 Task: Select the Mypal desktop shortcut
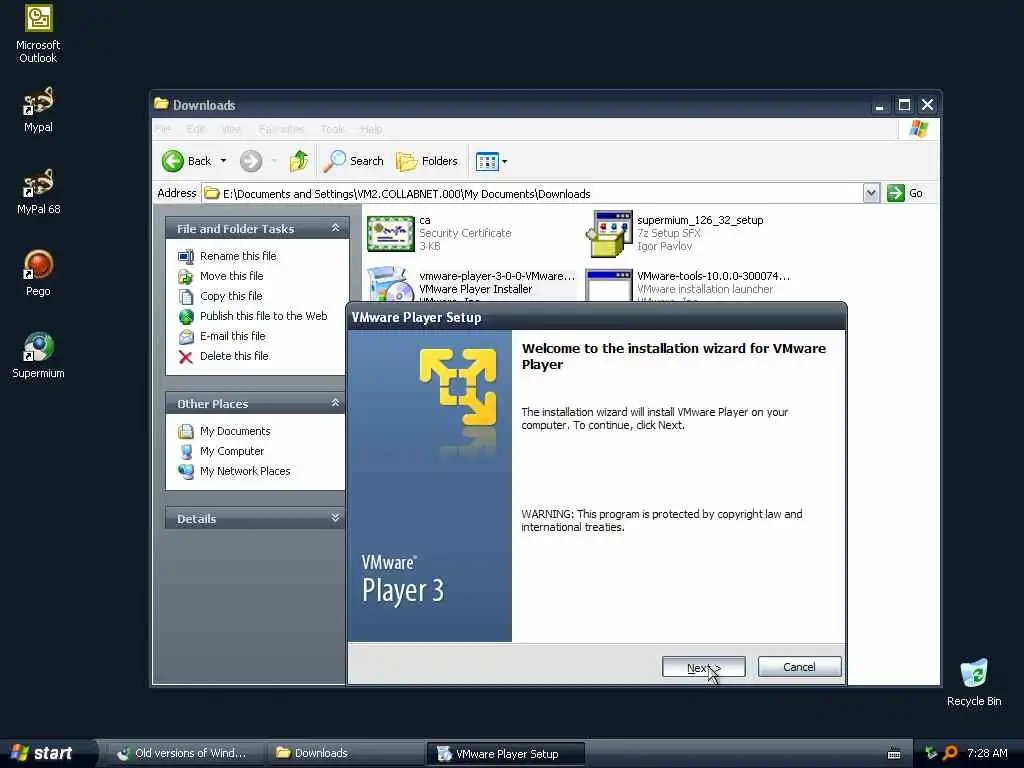(x=38, y=110)
